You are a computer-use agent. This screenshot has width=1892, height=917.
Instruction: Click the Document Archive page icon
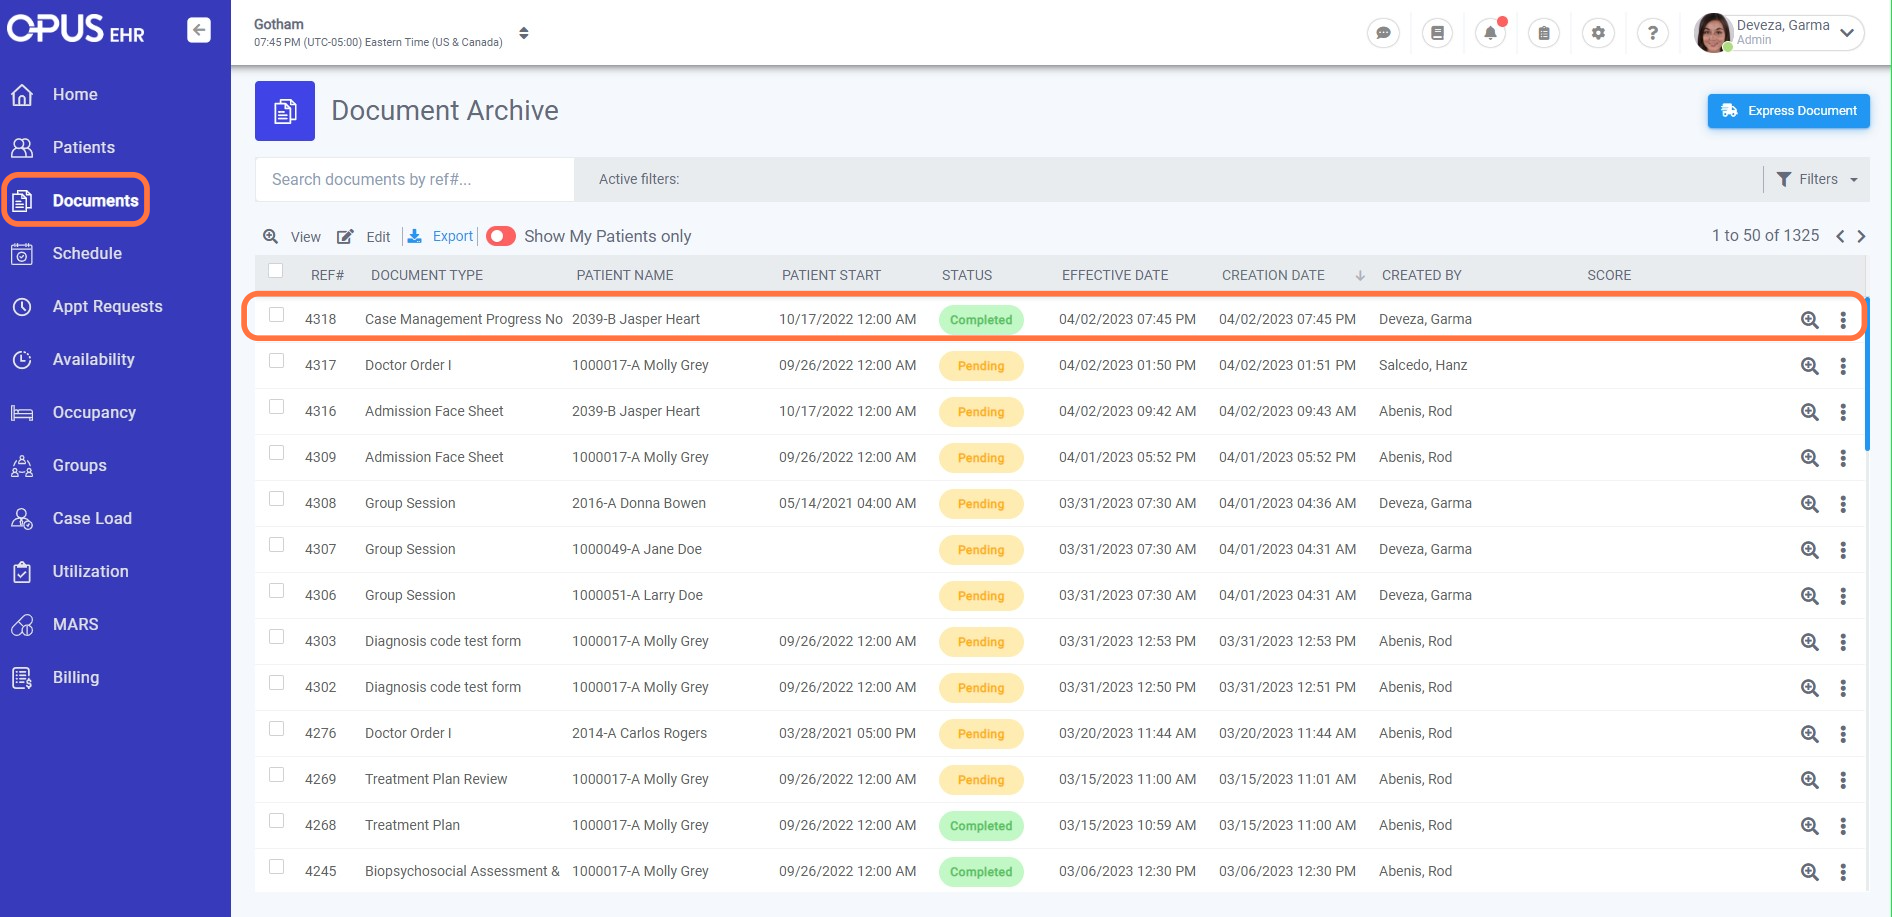click(x=285, y=111)
